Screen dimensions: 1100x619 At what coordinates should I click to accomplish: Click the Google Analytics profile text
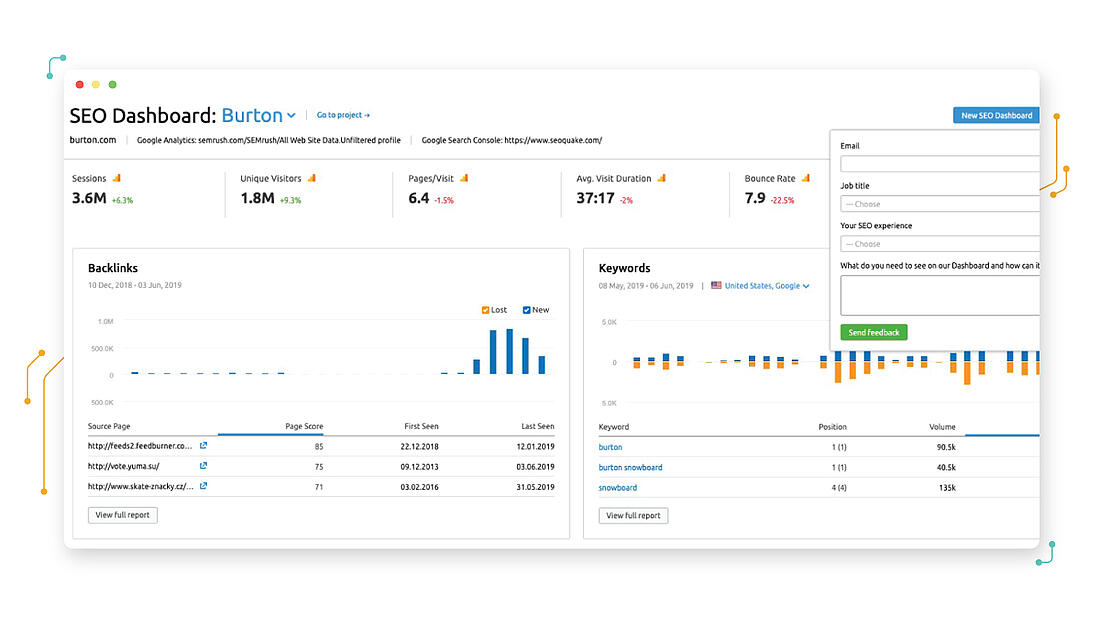(269, 140)
